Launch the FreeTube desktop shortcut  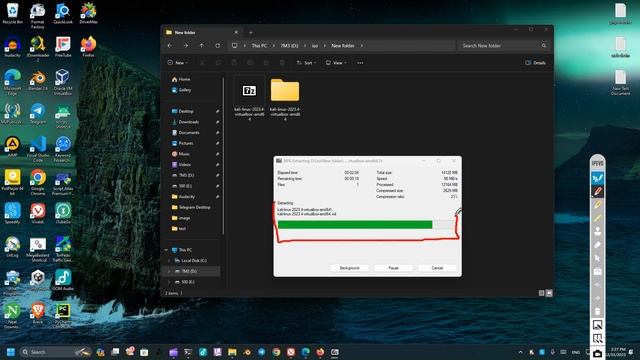pos(63,47)
